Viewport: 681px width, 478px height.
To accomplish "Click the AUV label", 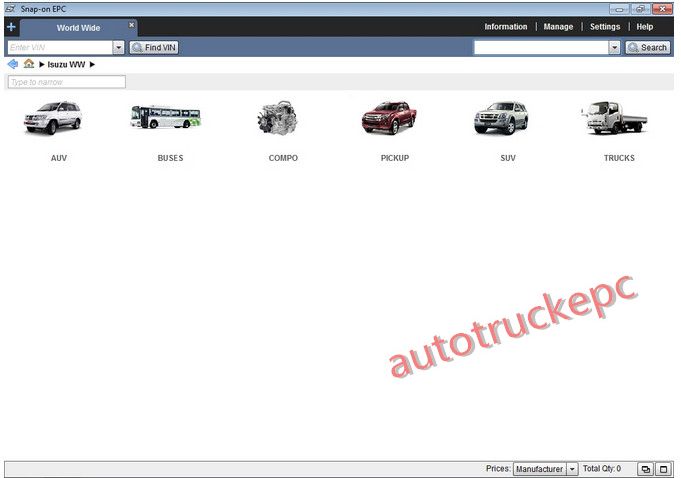I will [x=59, y=158].
